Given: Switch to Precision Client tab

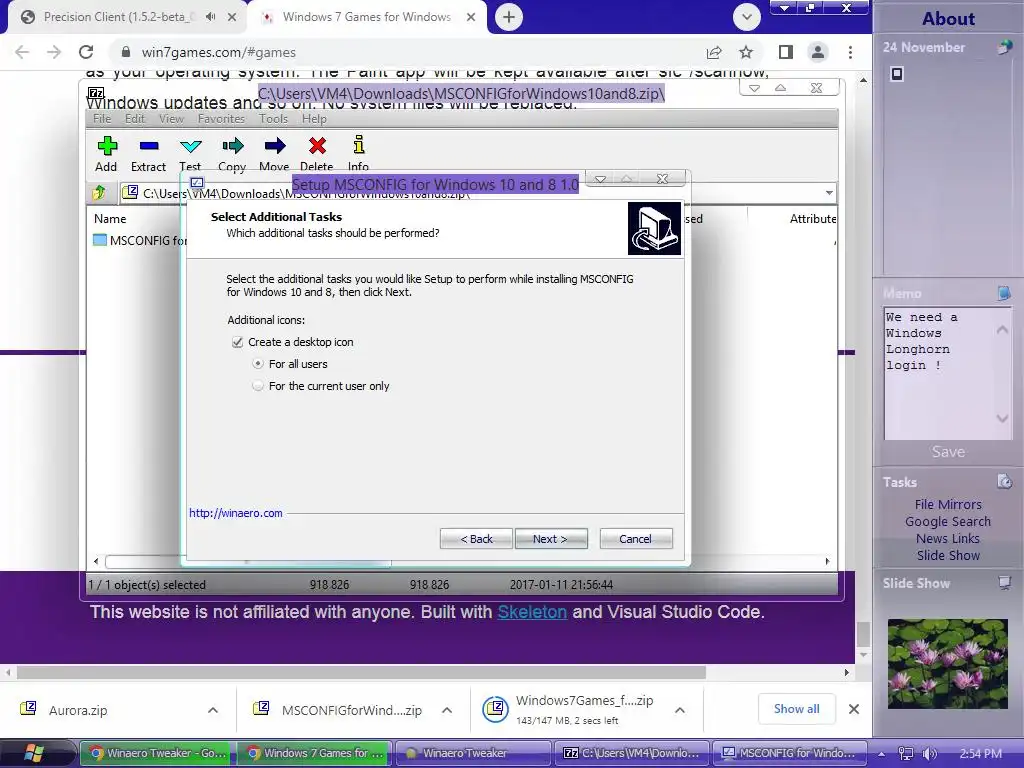Looking at the screenshot, I should pos(120,17).
